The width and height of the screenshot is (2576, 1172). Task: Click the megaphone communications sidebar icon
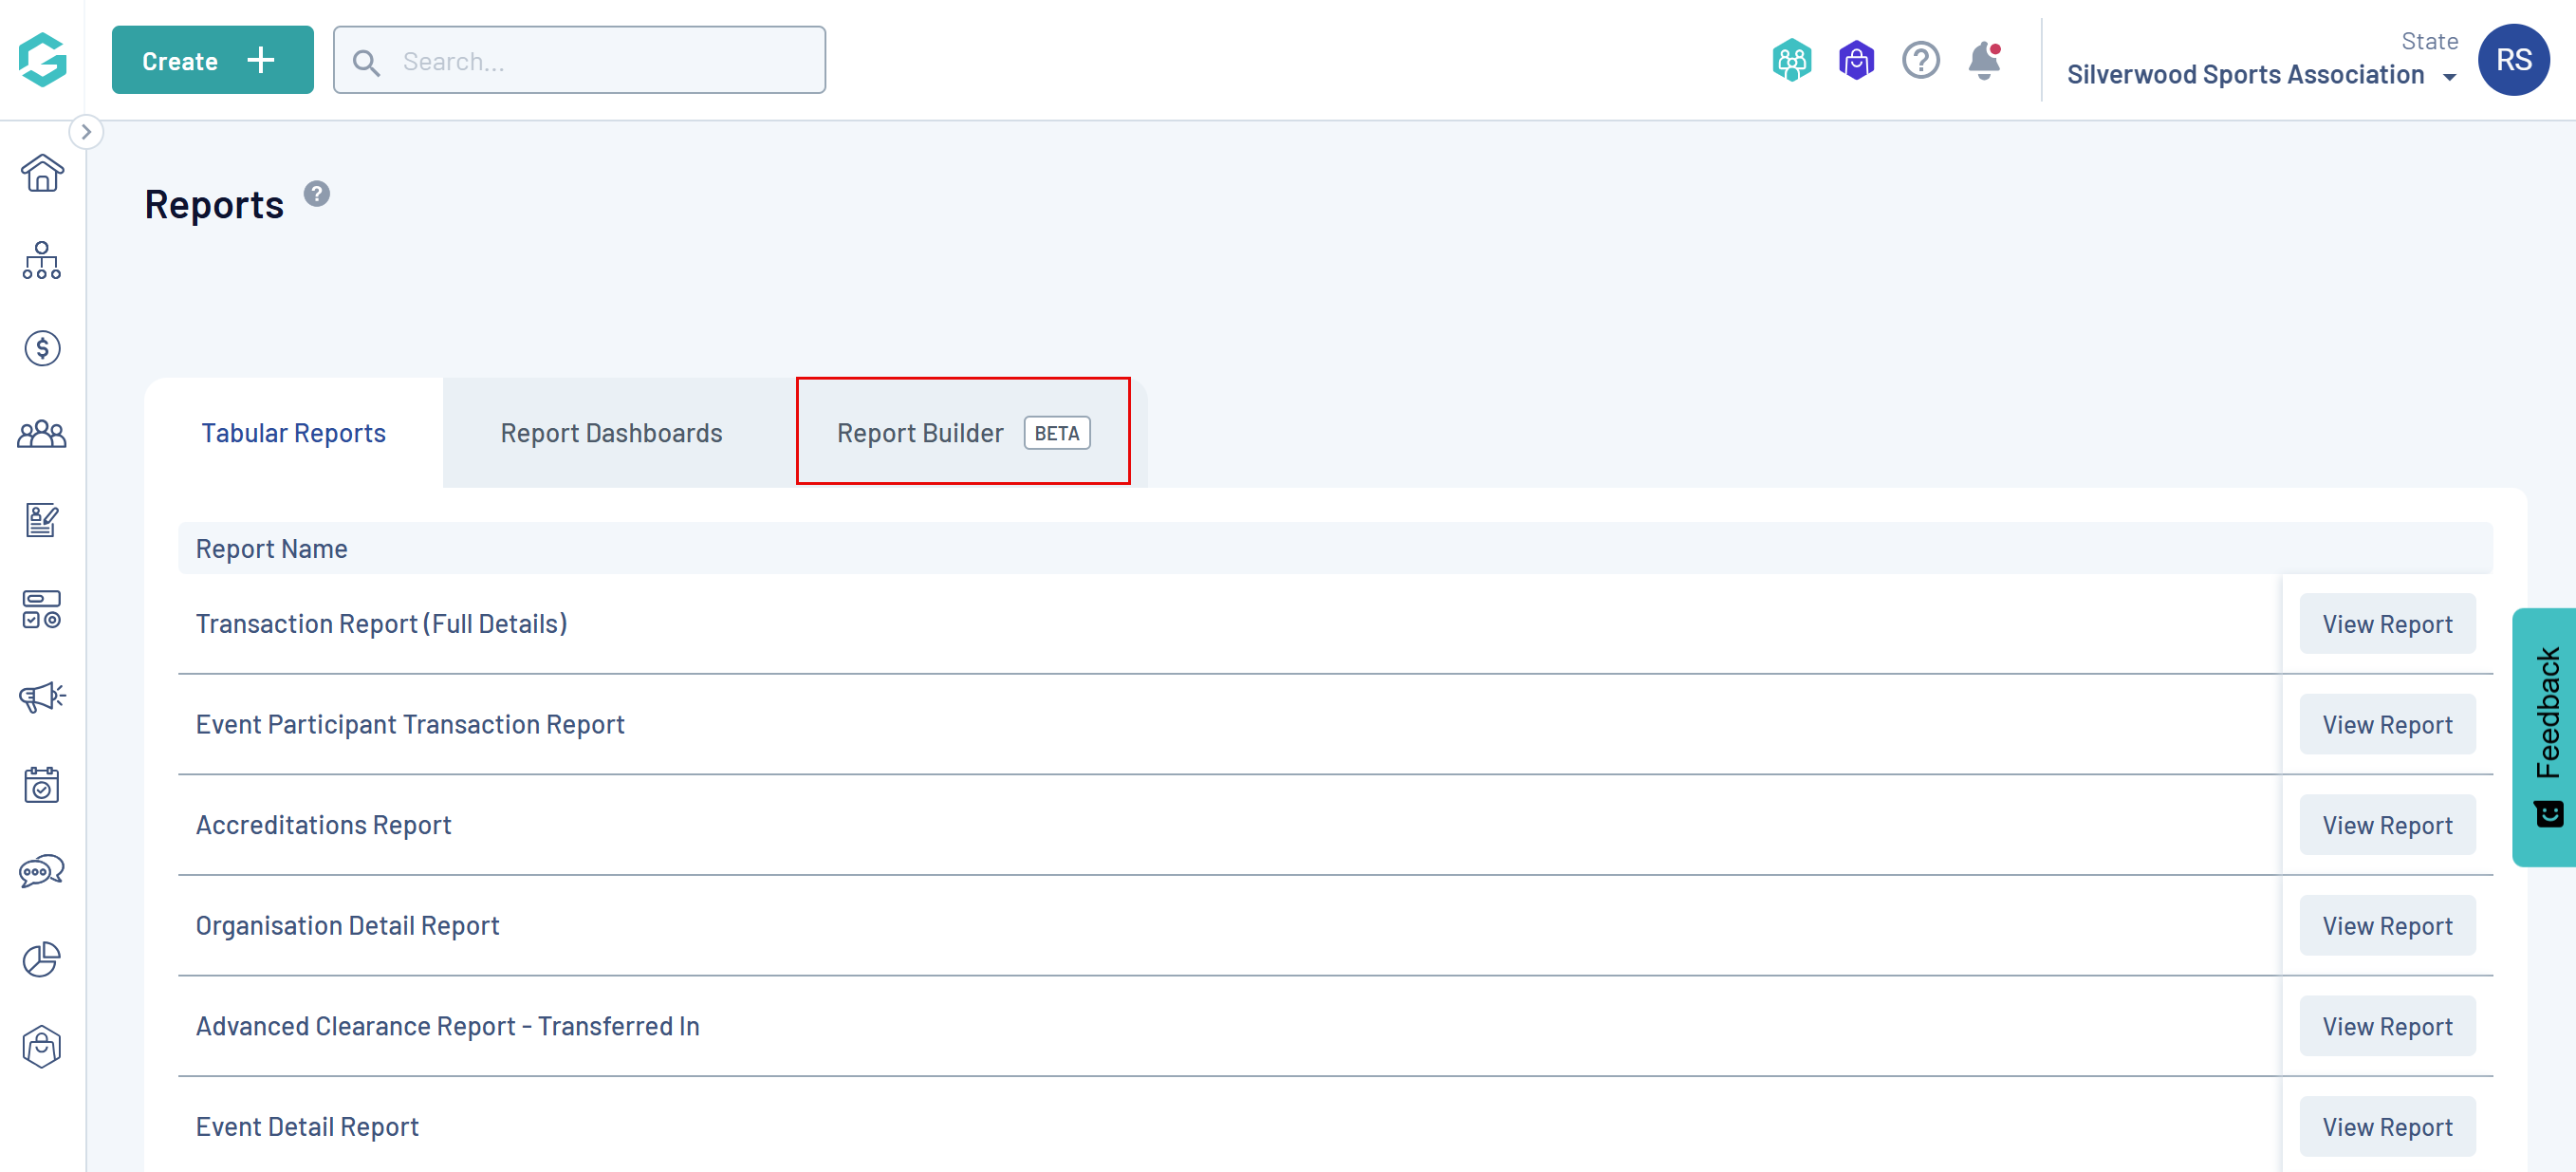click(42, 696)
